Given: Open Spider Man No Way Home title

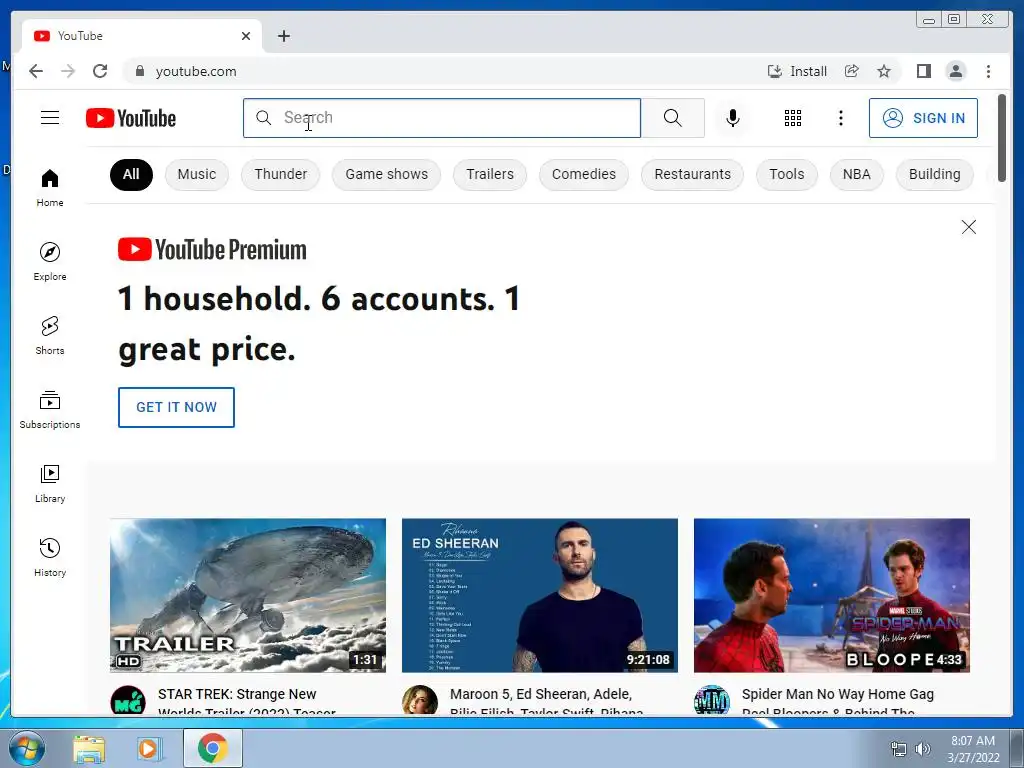Looking at the screenshot, I should pos(838,701).
